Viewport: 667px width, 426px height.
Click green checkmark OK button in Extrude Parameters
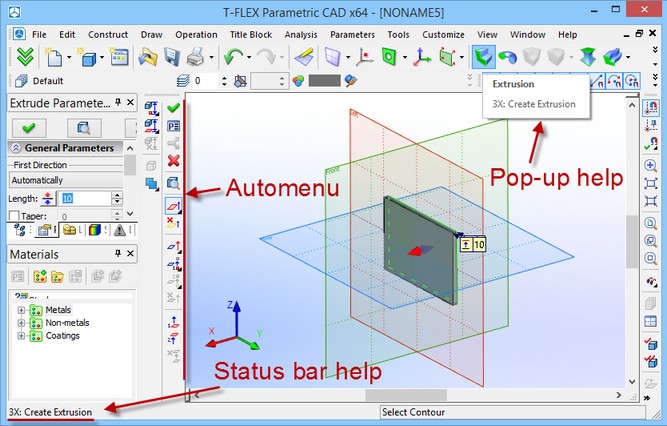[x=29, y=128]
